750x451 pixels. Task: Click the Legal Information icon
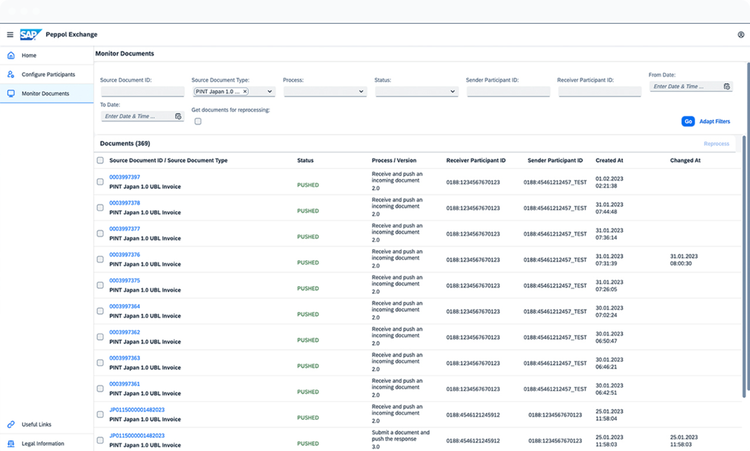click(x=11, y=443)
